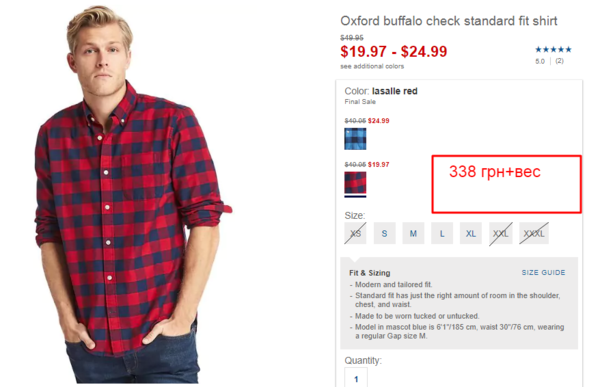Click the $24.99 blue color price label
Screen dimensions: 600x387
pos(378,121)
